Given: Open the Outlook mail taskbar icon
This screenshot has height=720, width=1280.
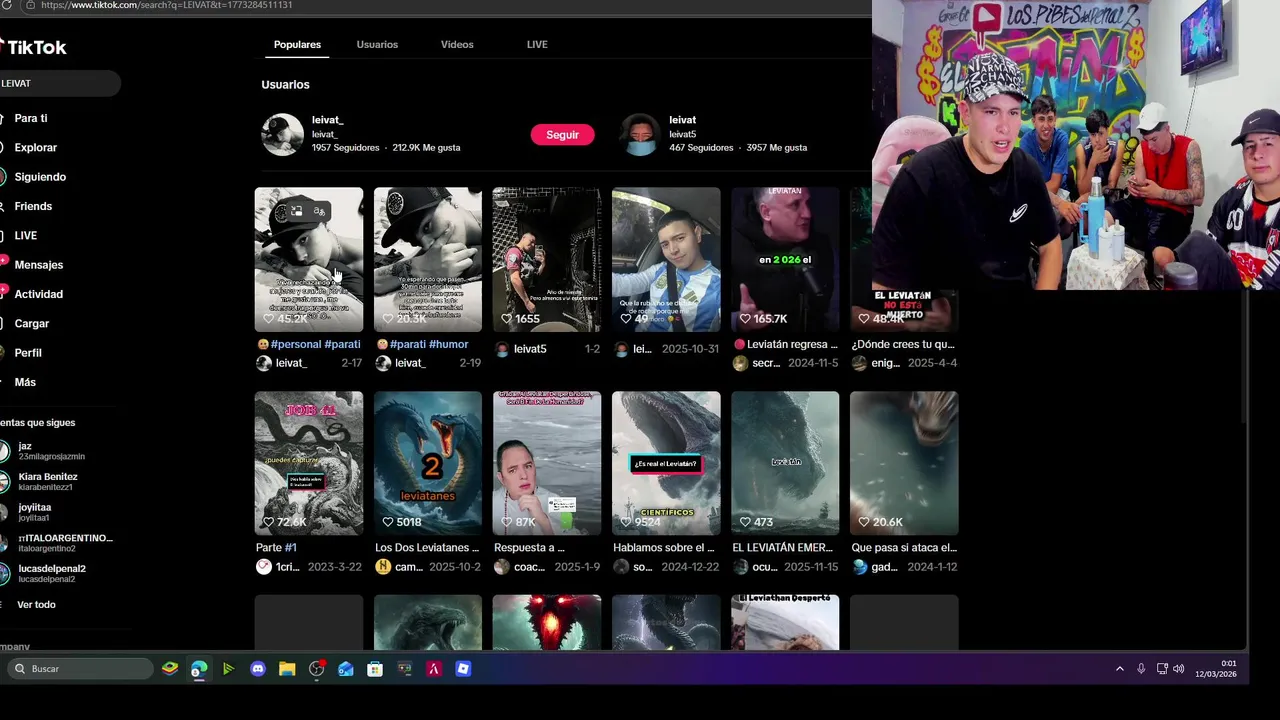Looking at the screenshot, I should [x=346, y=669].
